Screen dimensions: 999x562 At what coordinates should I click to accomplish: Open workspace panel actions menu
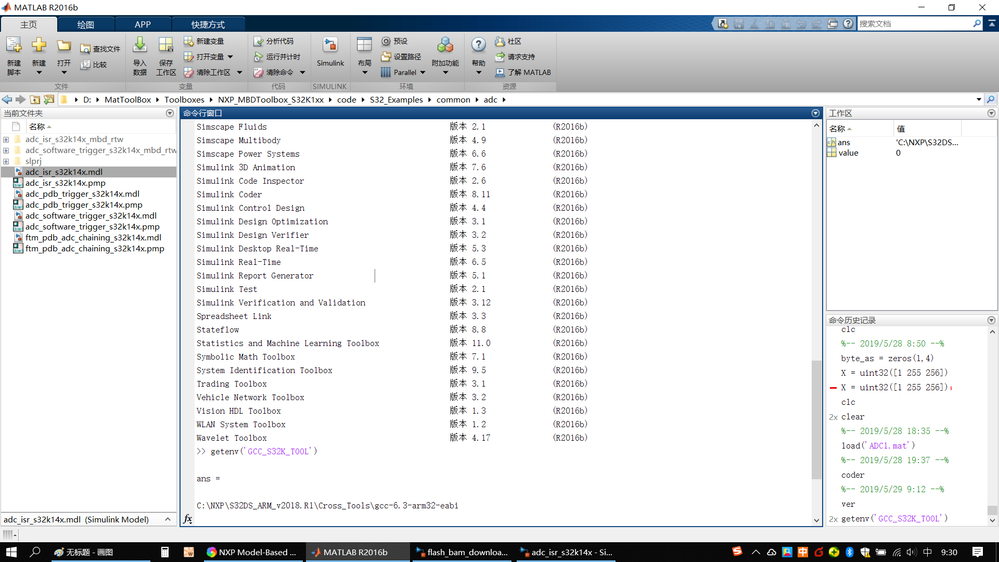991,113
